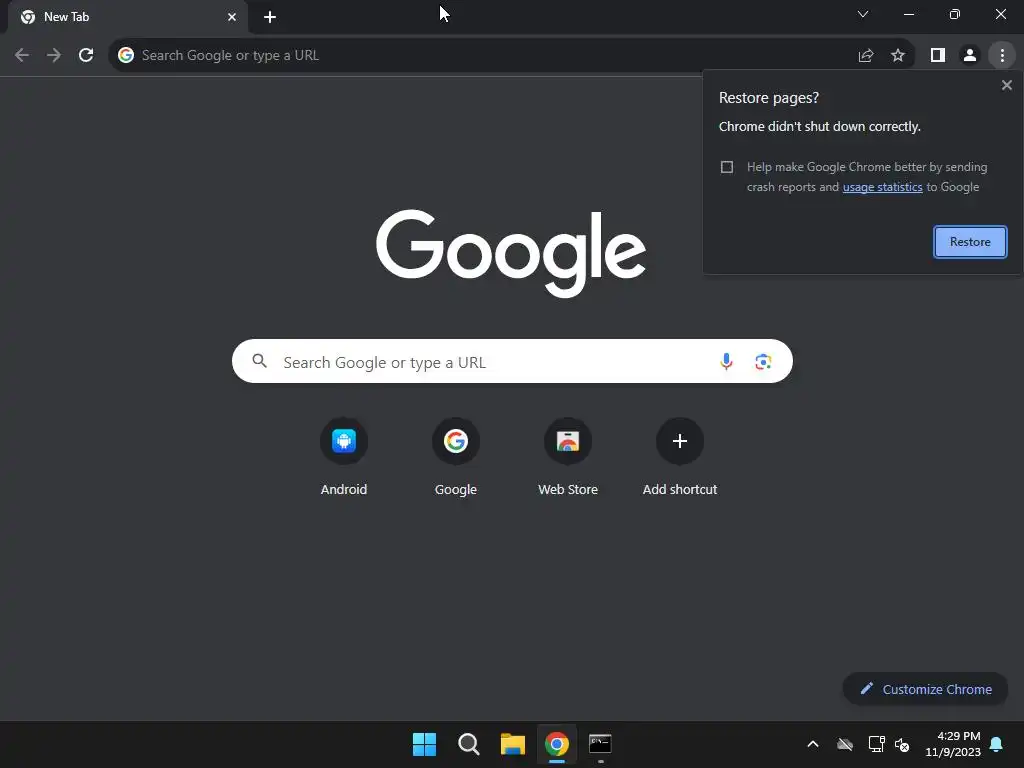Show hidden system tray icons
This screenshot has width=1024, height=768.
tap(813, 744)
